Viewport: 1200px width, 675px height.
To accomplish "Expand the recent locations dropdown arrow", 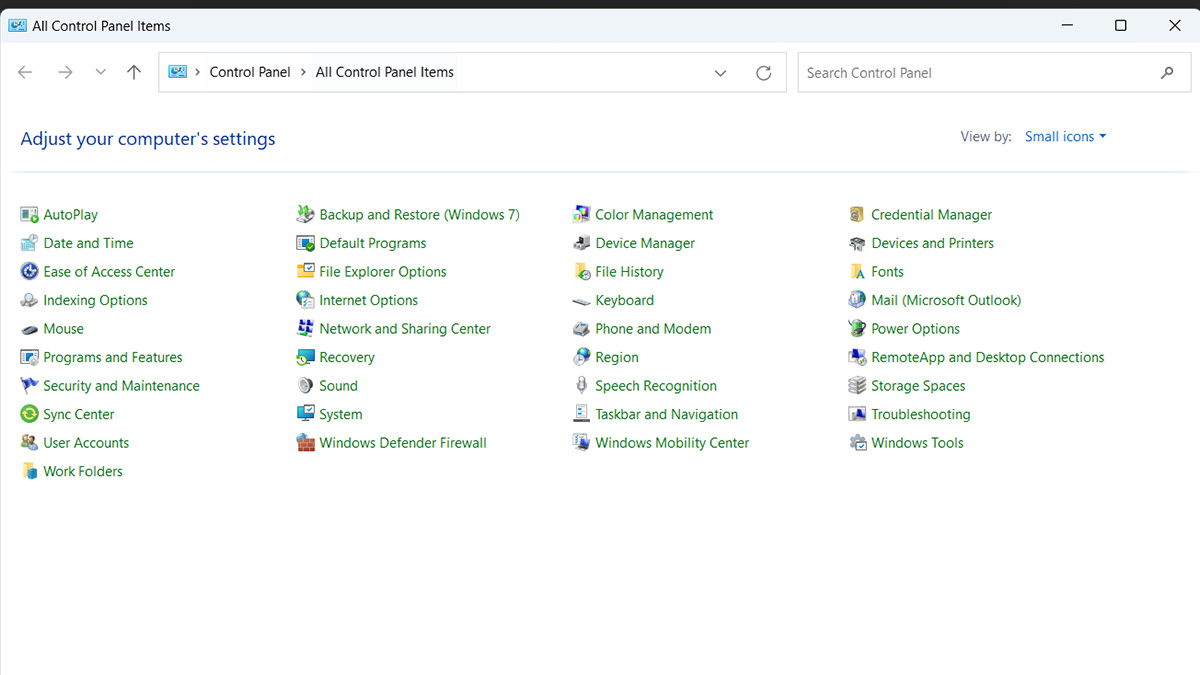I will click(x=100, y=72).
